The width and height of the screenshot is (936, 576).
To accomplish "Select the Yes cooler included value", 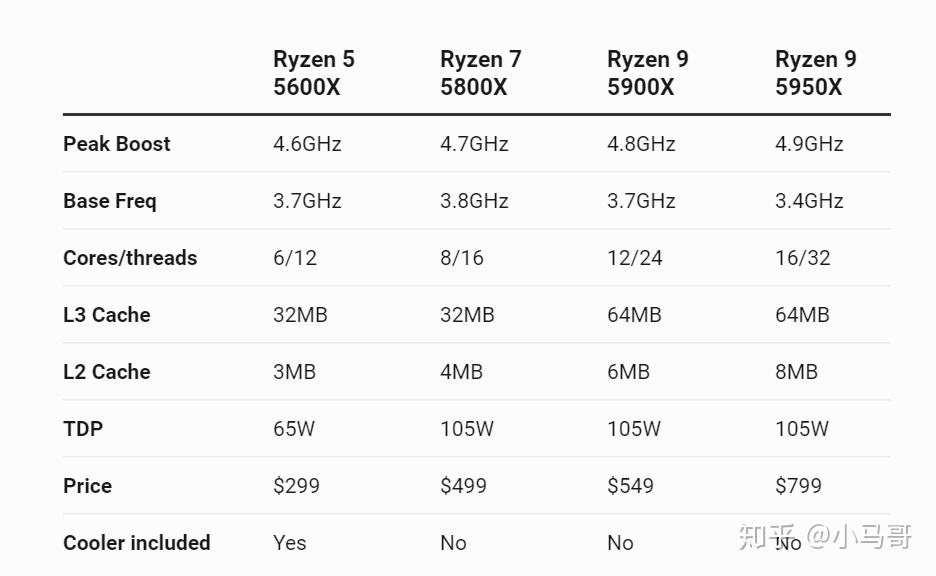I will 290,543.
